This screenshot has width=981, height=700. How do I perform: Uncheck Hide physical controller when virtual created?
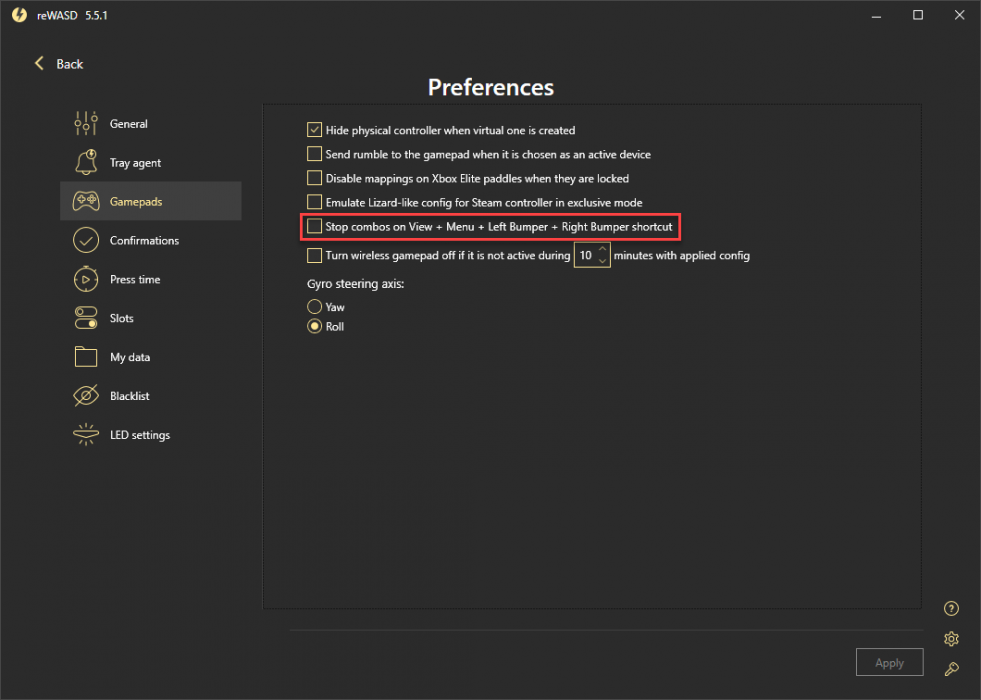point(314,129)
